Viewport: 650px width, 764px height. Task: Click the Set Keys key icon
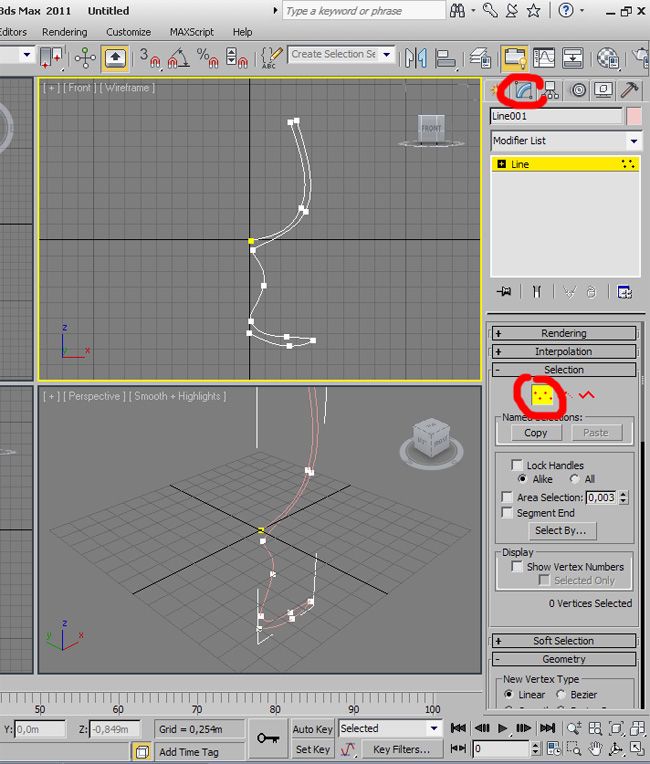[268, 739]
